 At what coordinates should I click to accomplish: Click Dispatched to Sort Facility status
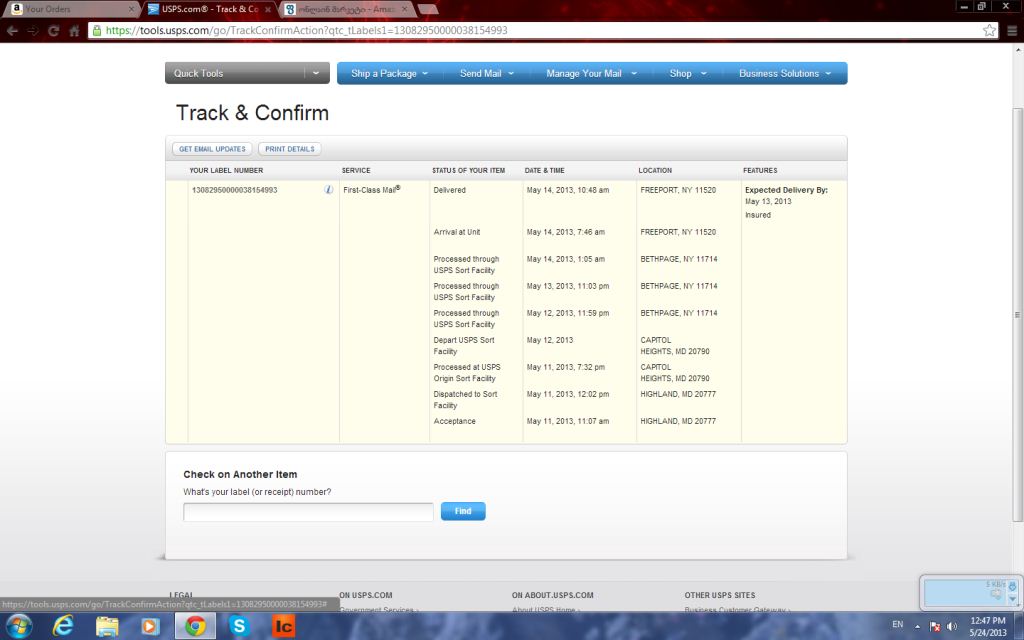tap(465, 400)
